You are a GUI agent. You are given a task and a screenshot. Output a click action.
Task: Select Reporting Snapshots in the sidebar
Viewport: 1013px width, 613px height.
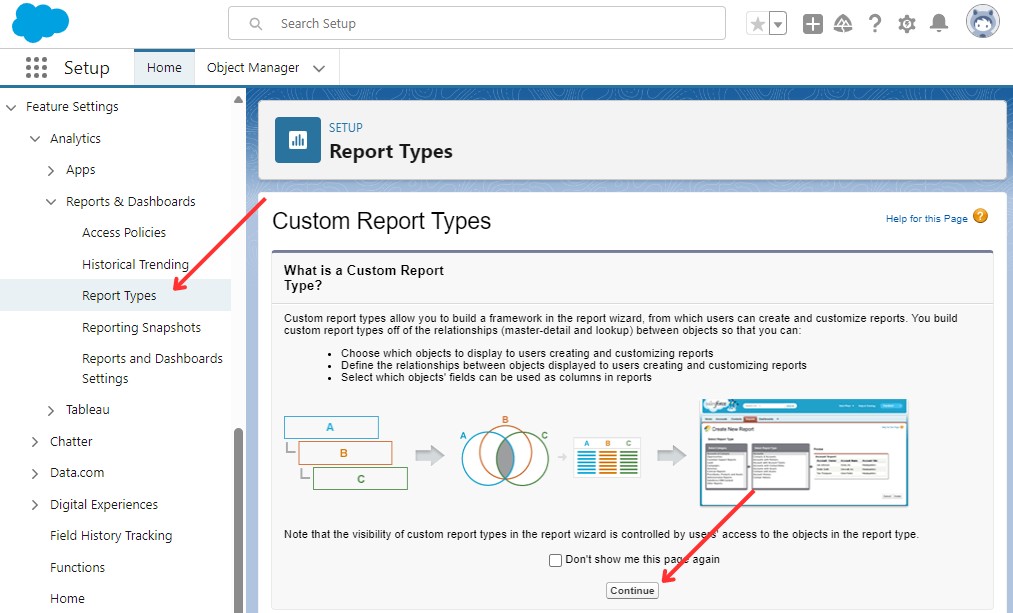click(x=141, y=327)
